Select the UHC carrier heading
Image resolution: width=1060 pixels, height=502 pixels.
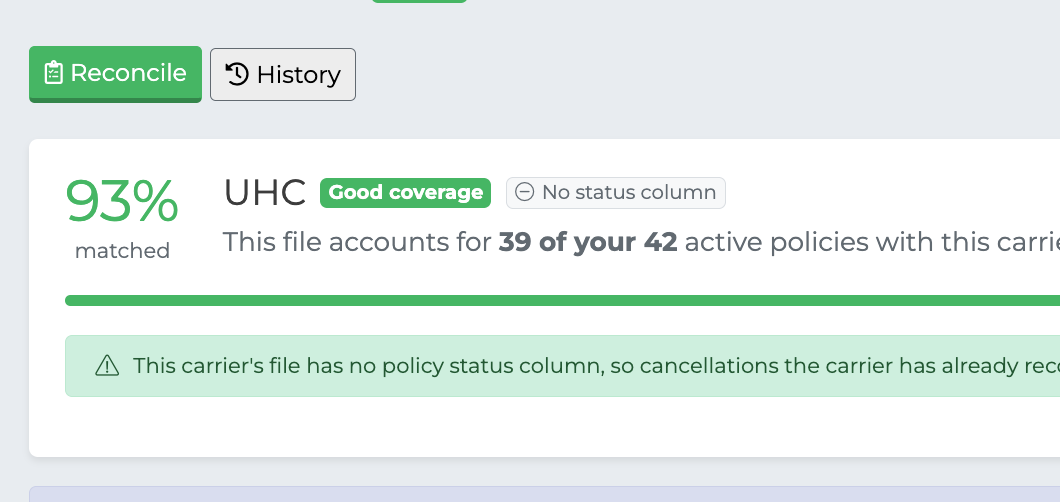[264, 193]
